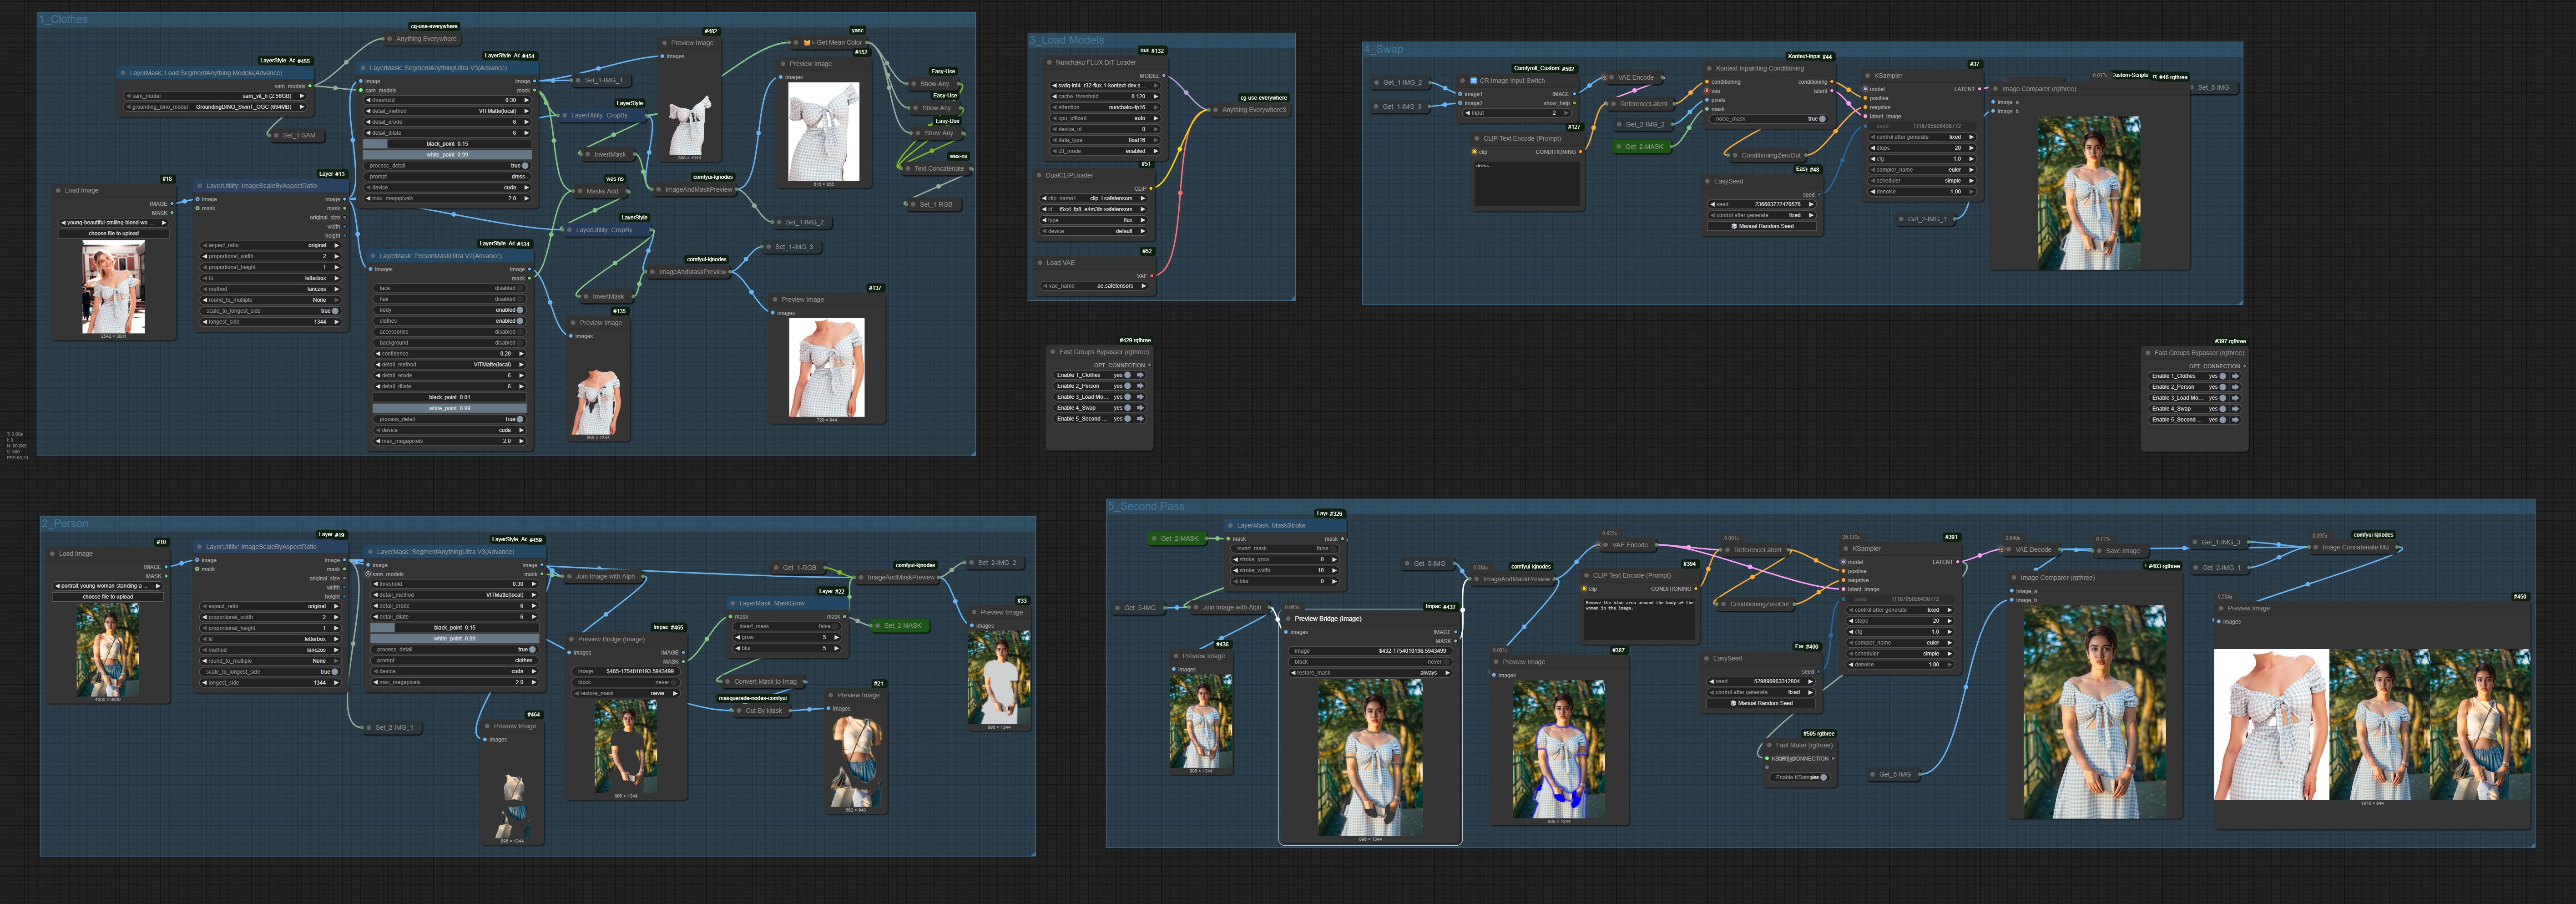Screen dimensions: 2576x904
Task: Toggle noise_mask in Kontext Inpainting Conditioning
Action: [1769, 119]
